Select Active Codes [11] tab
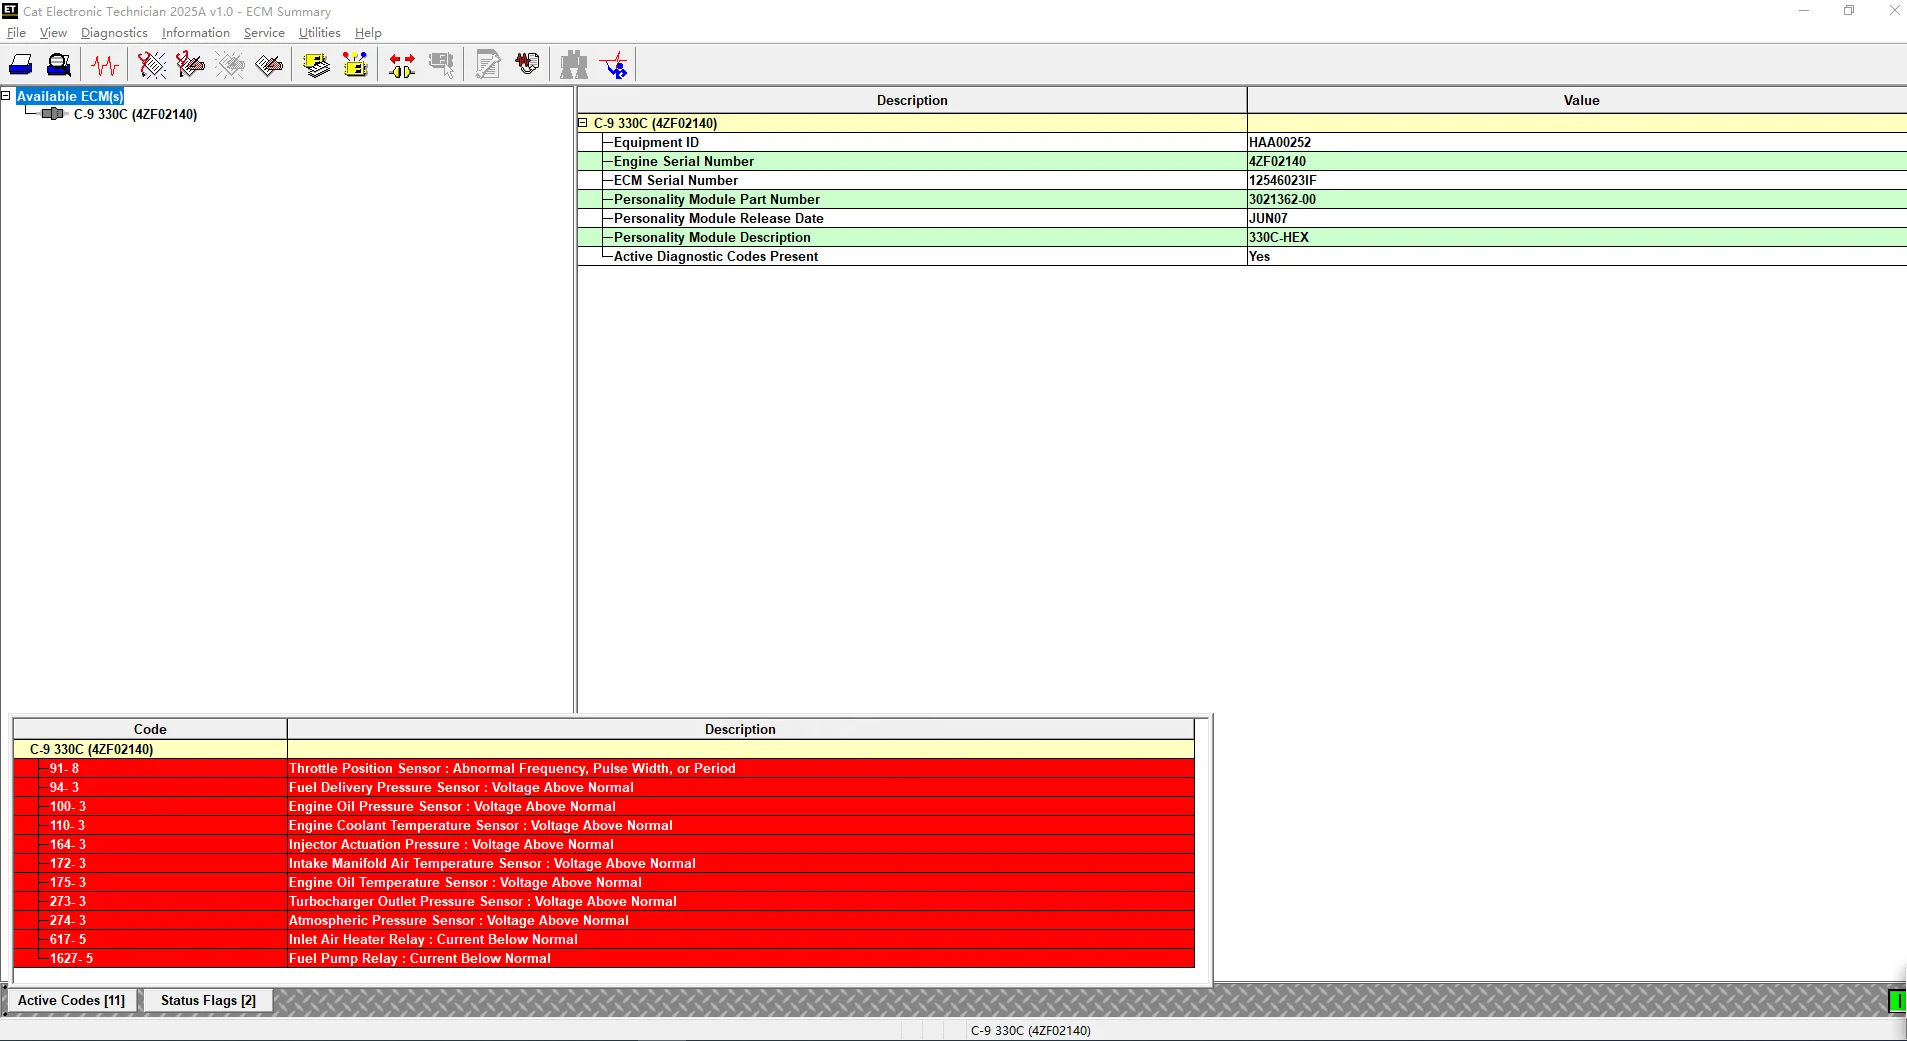 (x=71, y=1000)
